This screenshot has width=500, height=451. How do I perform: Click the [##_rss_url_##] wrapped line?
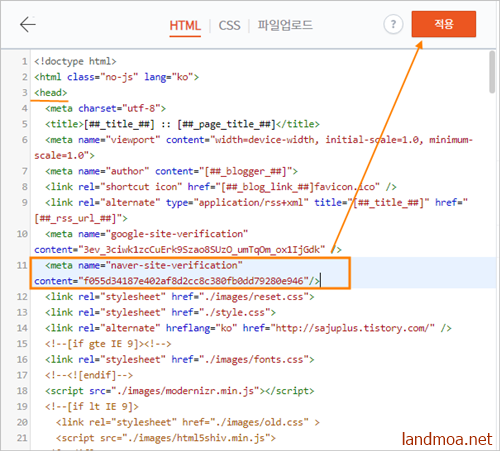(81, 218)
